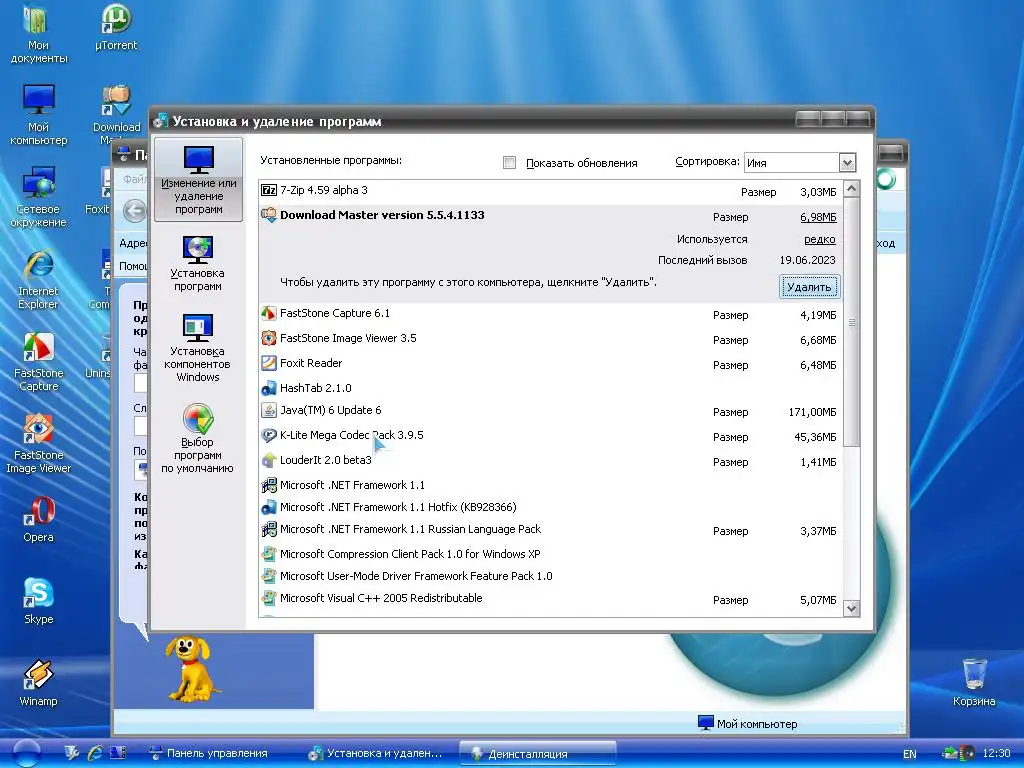Click the LouderIt 2.0 beta3 icon
The height and width of the screenshot is (768, 1024).
tap(268, 460)
